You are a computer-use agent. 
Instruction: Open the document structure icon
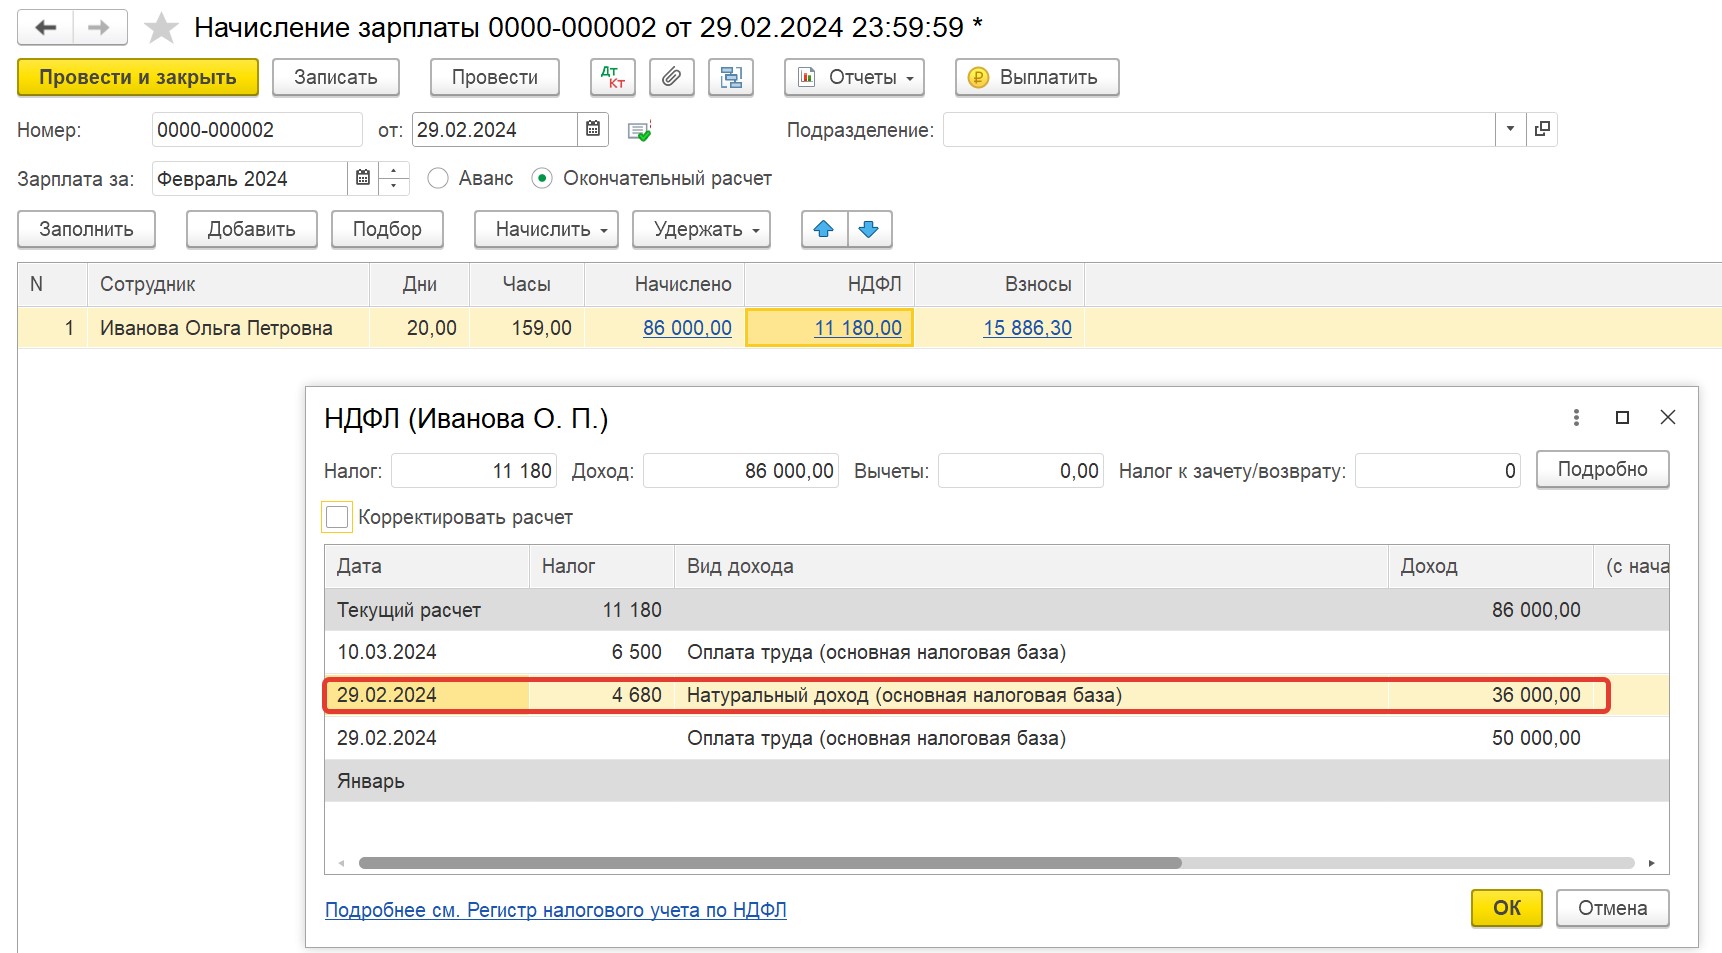tap(731, 77)
